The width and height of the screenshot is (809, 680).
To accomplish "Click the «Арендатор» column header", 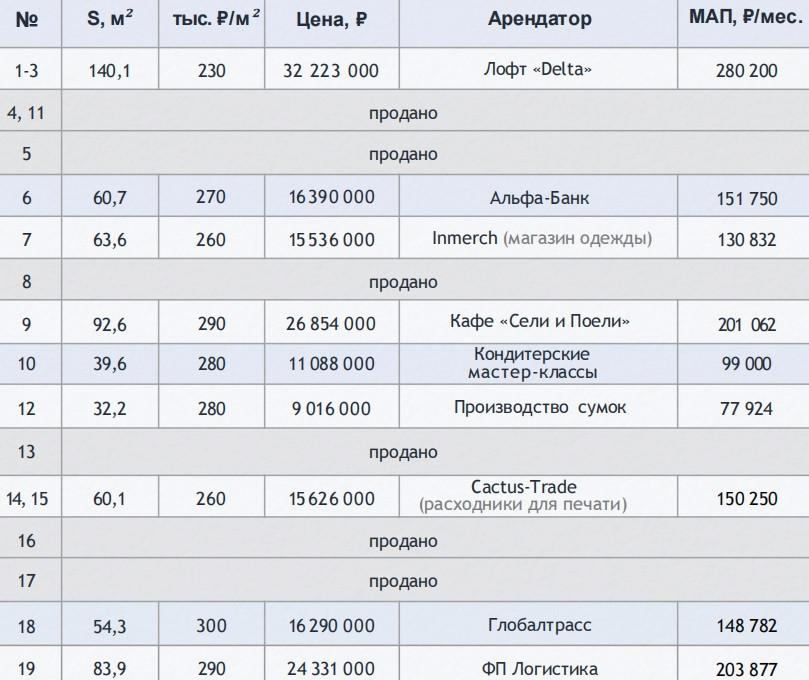I will point(539,19).
